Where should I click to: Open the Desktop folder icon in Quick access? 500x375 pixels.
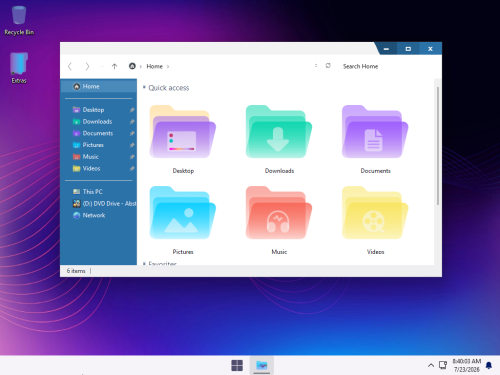click(x=183, y=132)
